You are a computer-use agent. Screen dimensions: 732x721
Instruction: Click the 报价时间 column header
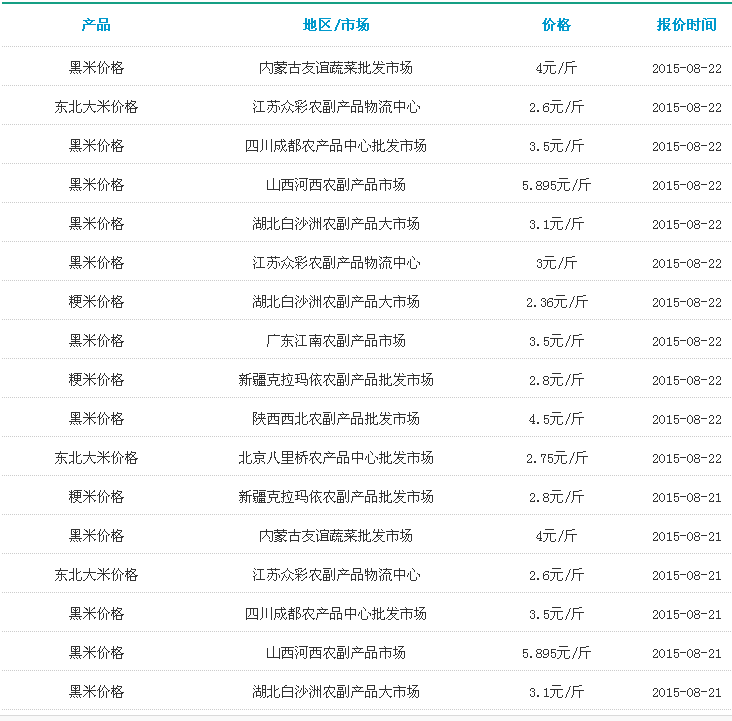[686, 25]
